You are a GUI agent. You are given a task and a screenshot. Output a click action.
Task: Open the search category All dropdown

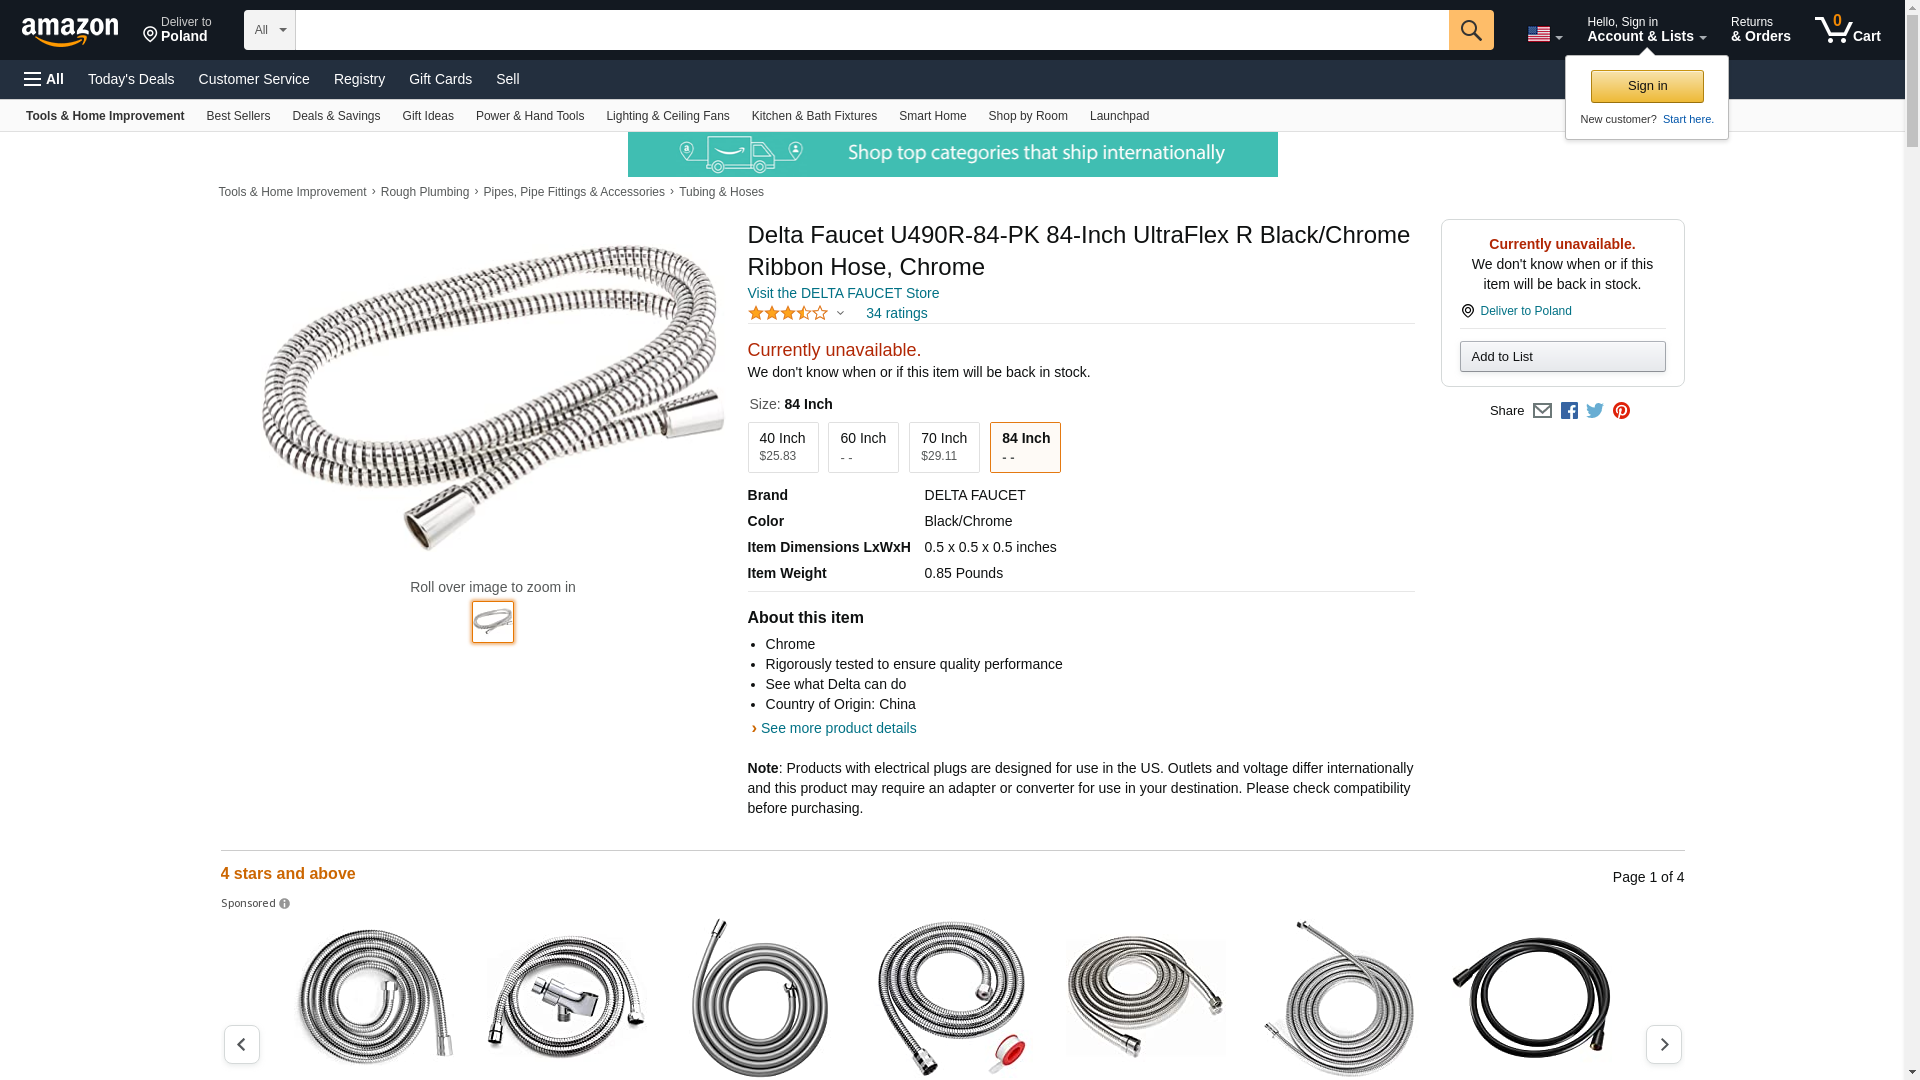click(x=269, y=30)
